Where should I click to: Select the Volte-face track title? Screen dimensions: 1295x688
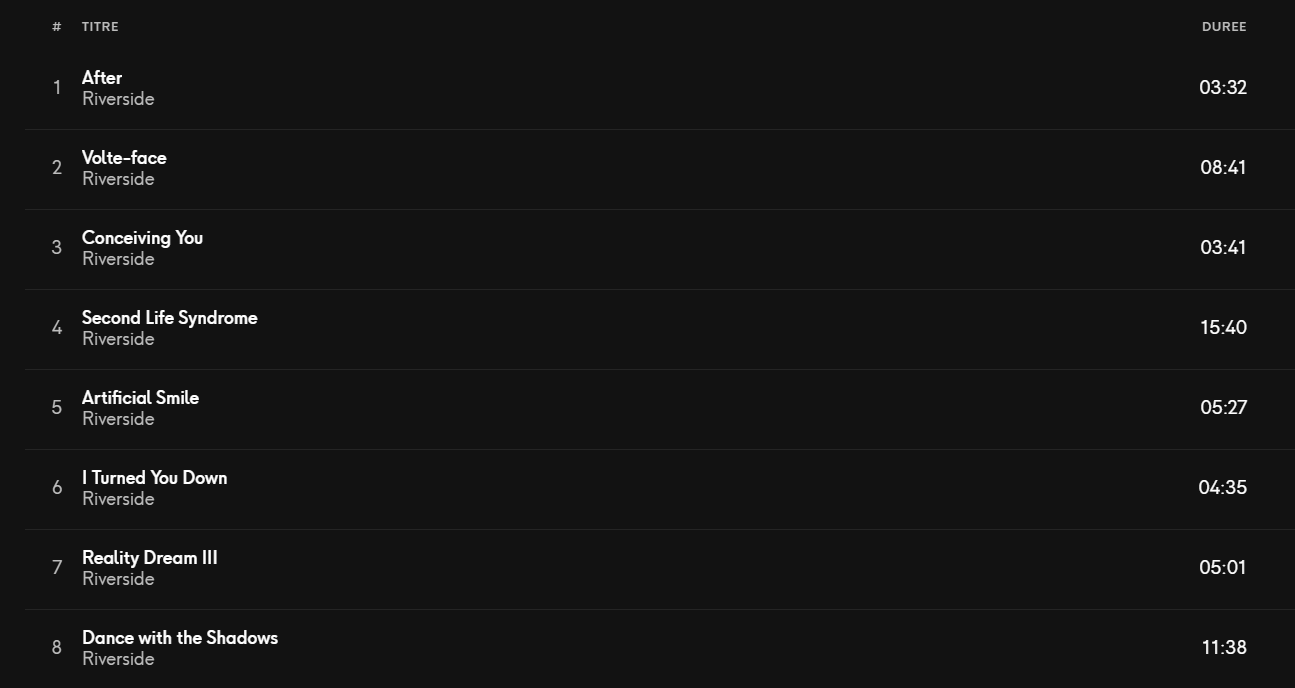pos(124,157)
